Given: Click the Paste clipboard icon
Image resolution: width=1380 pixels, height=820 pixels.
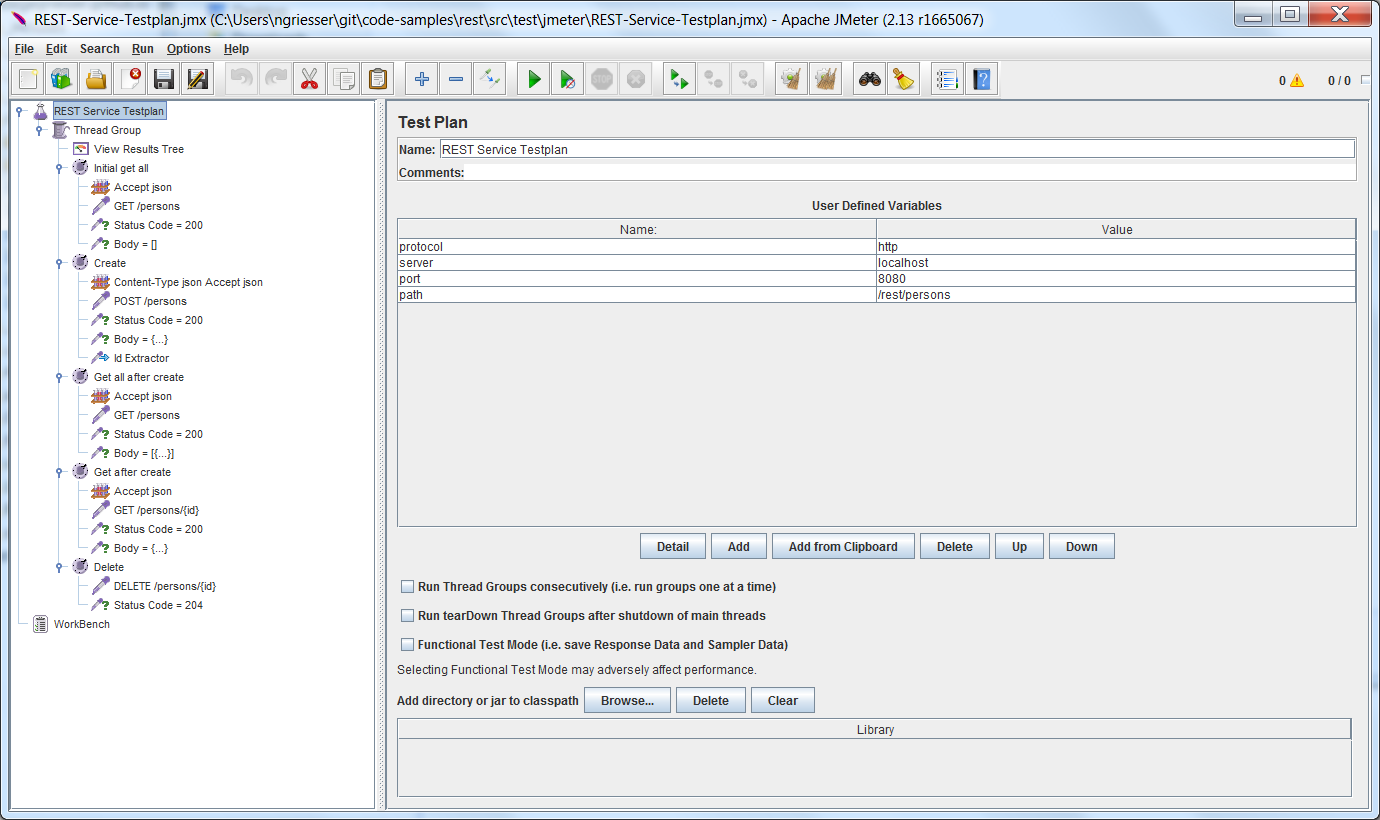Looking at the screenshot, I should click(x=378, y=79).
